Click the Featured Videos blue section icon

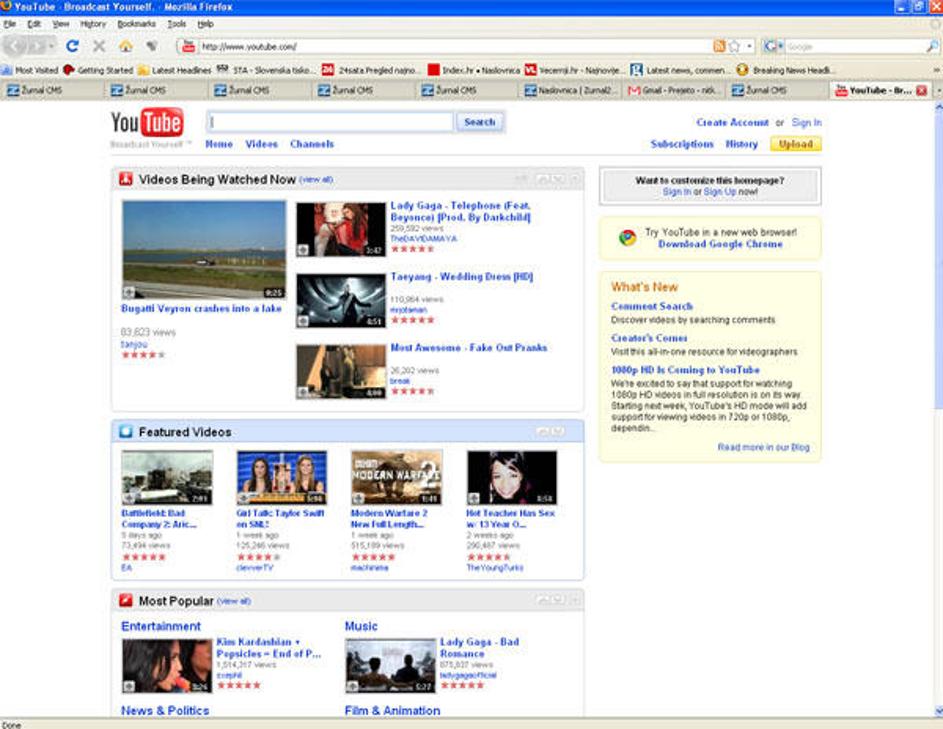tap(126, 432)
